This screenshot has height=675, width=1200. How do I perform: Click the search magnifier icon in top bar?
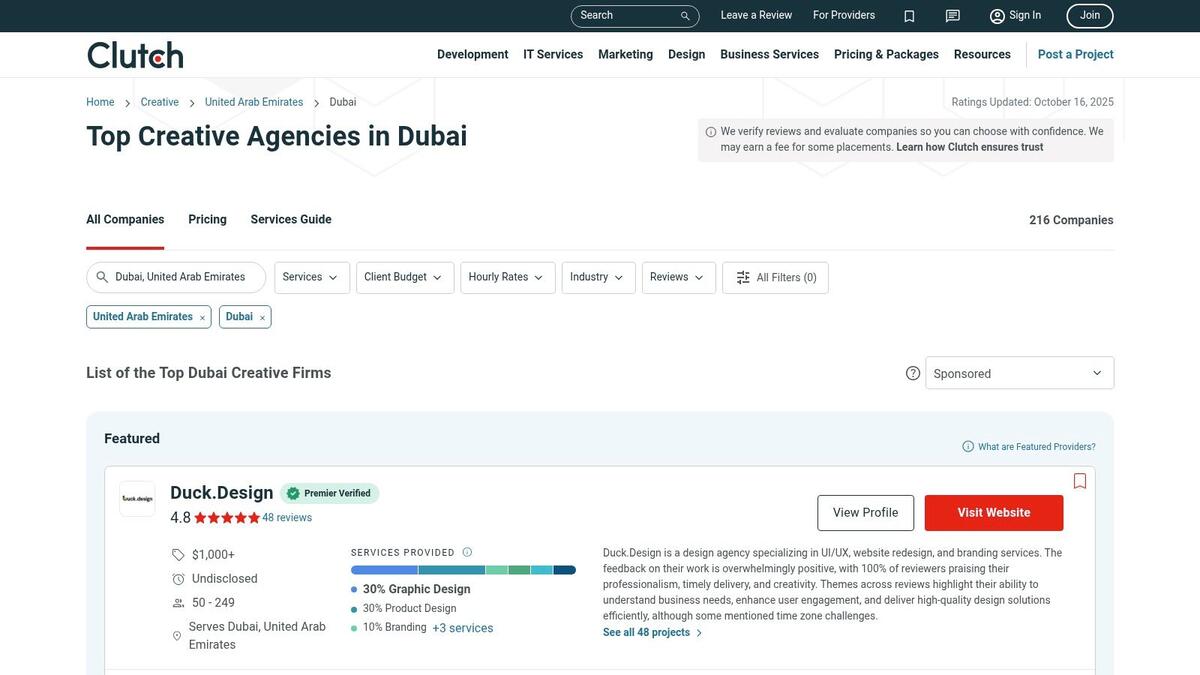685,16
